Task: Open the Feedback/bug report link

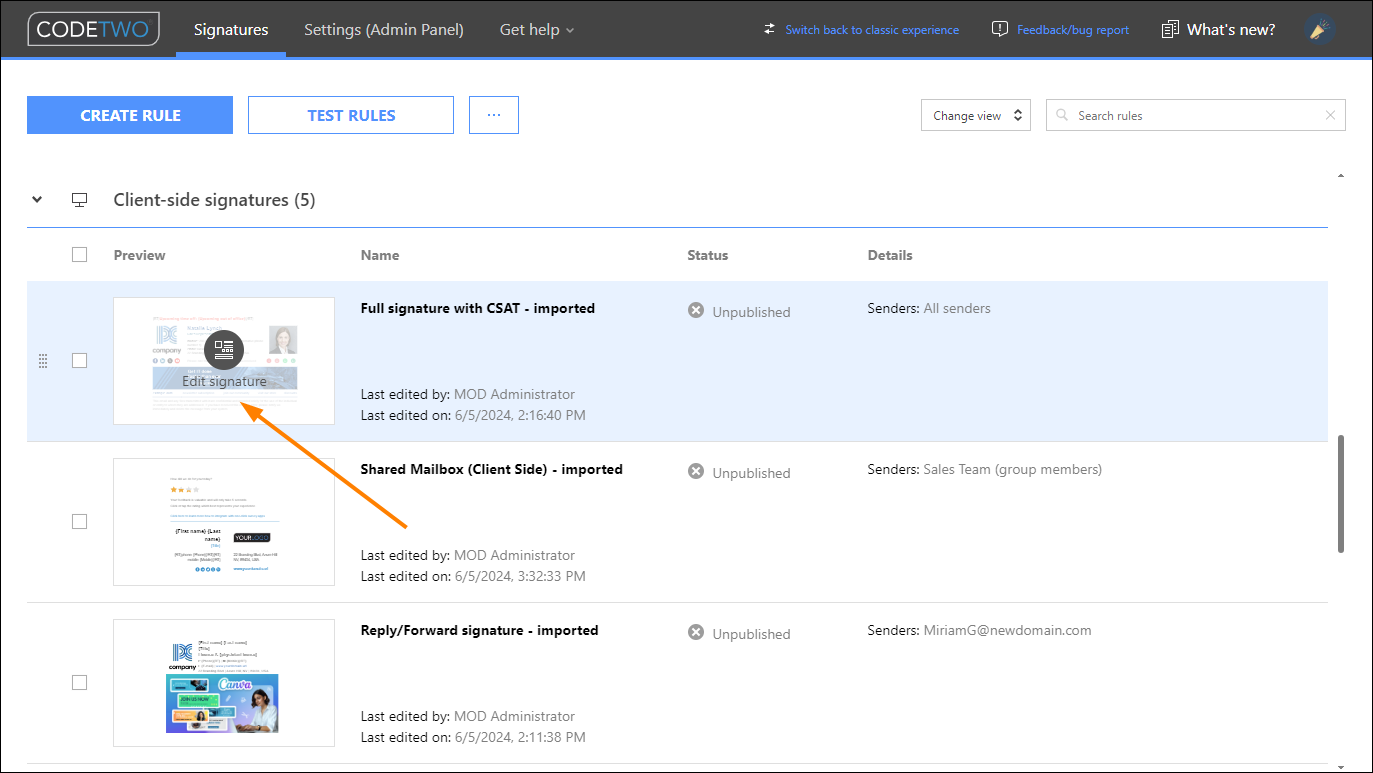Action: tap(1073, 30)
